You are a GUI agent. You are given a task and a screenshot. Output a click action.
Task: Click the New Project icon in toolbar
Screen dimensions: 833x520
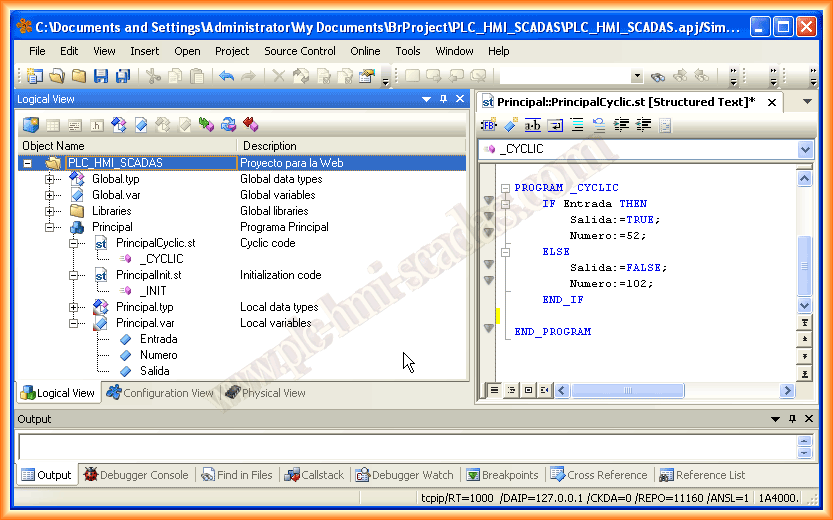coord(35,76)
